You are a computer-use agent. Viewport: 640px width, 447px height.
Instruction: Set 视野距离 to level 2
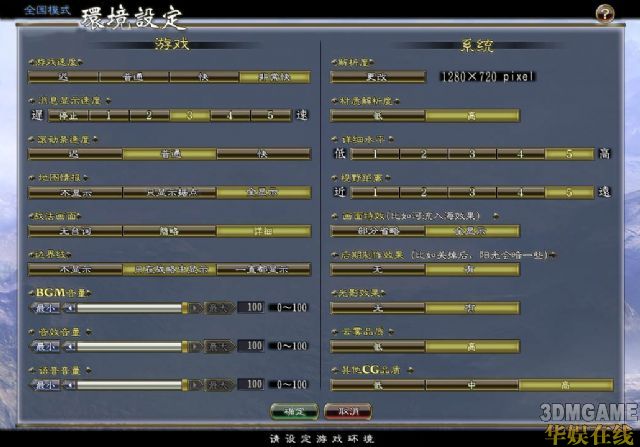[423, 193]
